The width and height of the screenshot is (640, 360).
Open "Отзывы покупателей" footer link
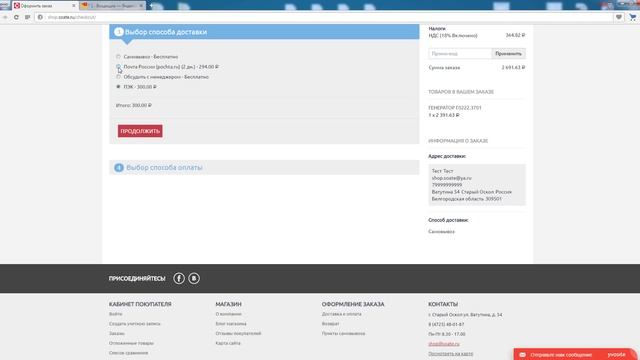coord(238,333)
